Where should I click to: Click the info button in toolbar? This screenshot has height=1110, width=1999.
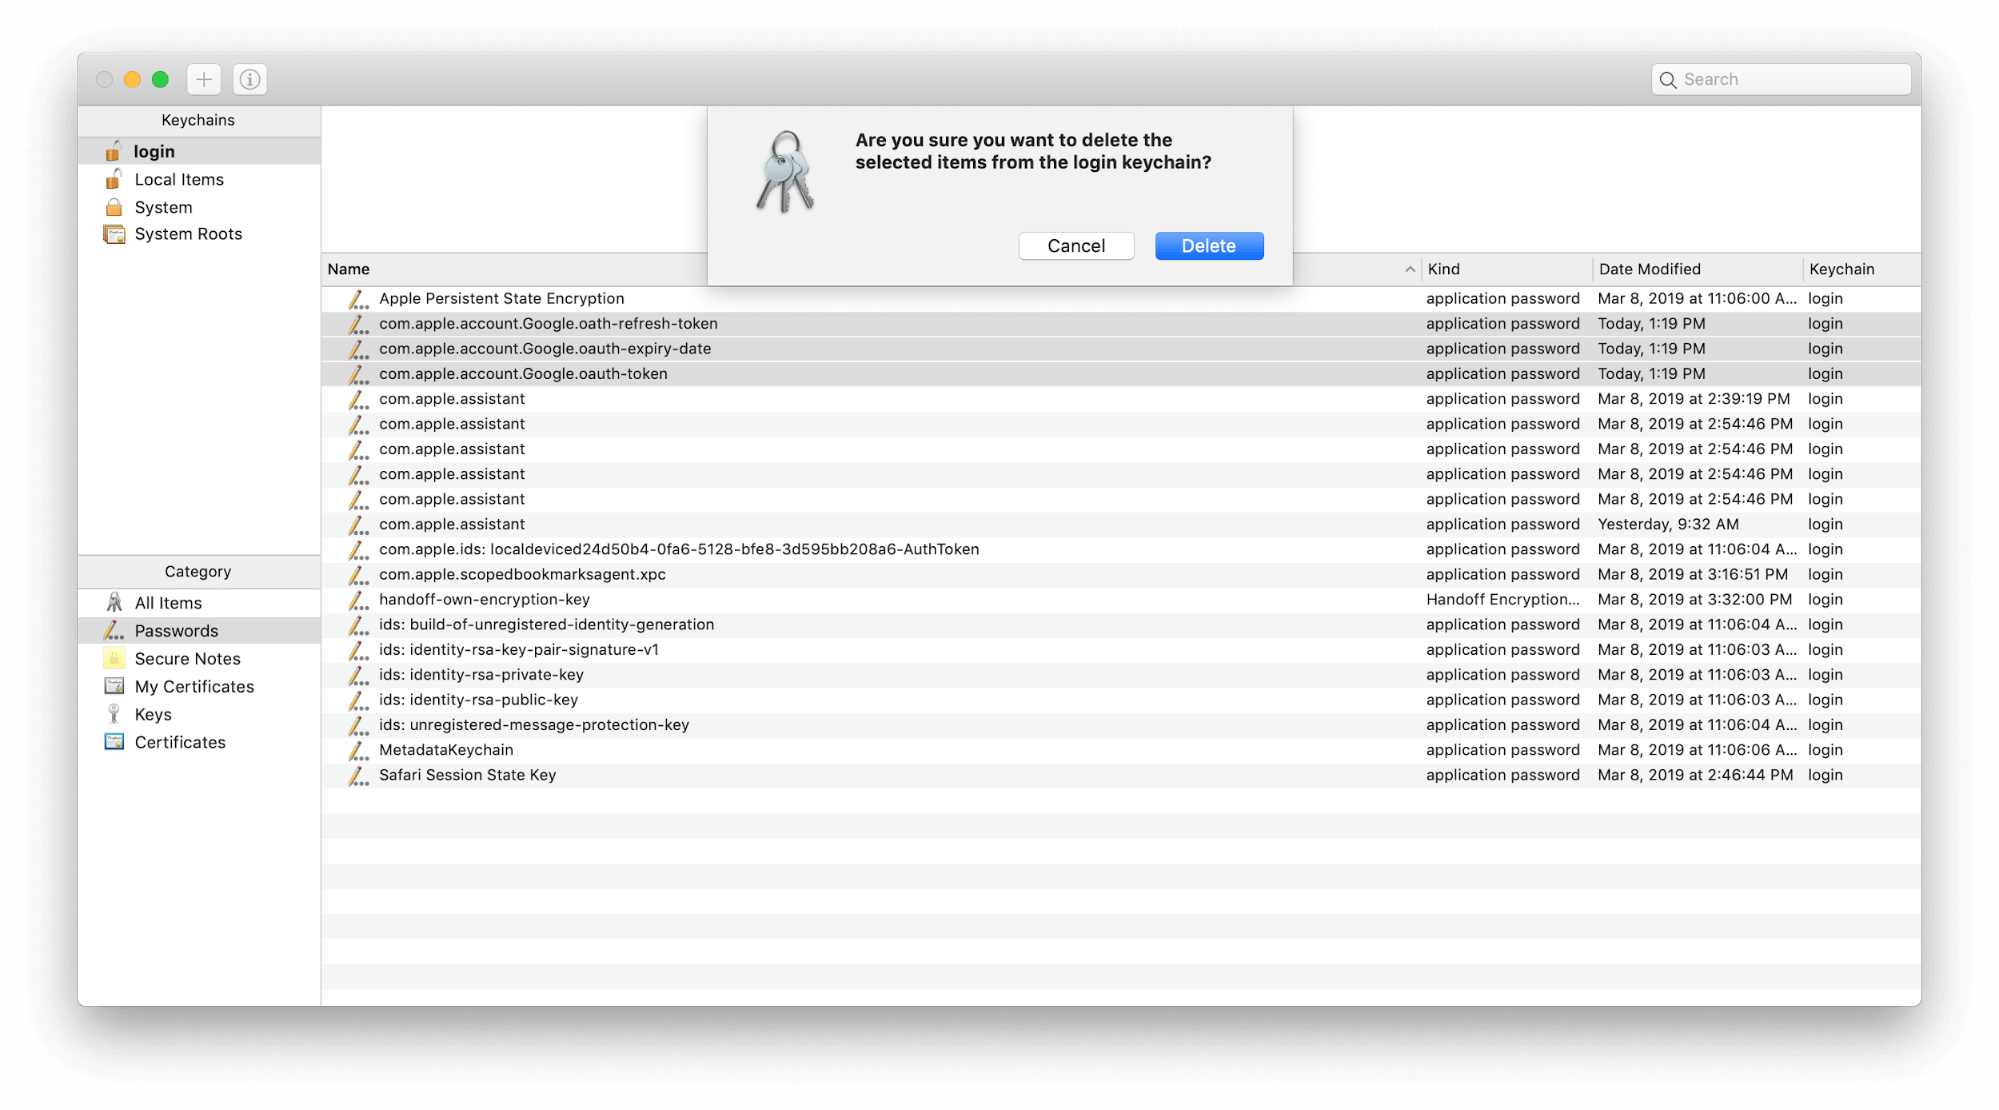click(250, 79)
